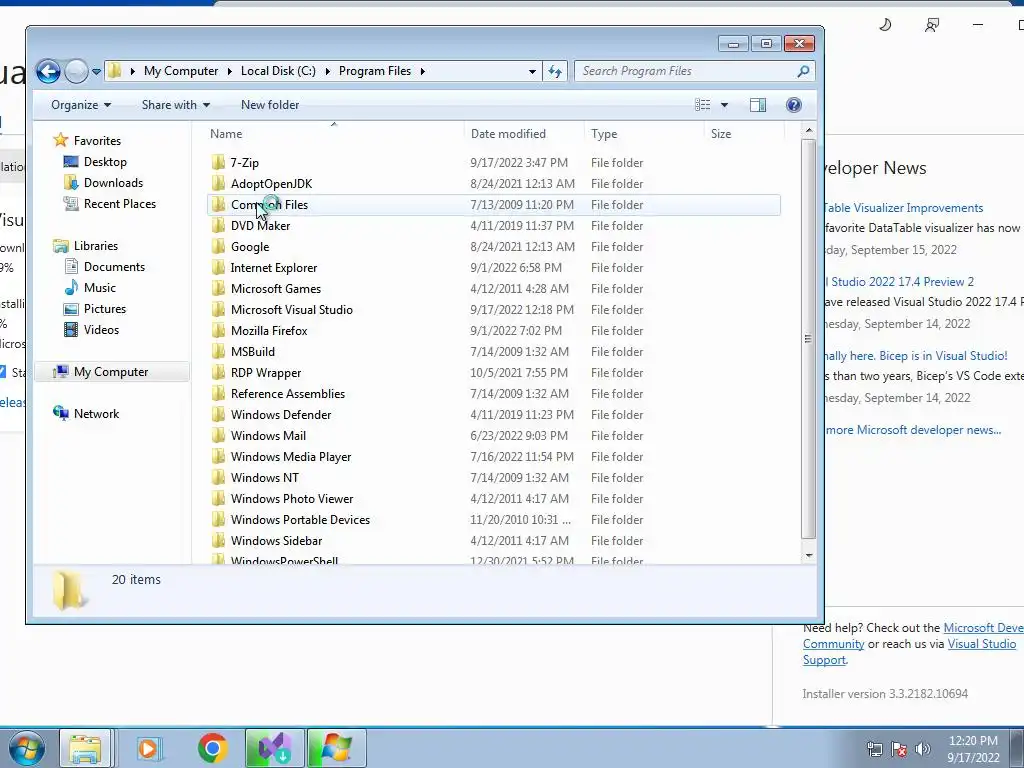Select the DVD Maker folder icon

coord(219,225)
